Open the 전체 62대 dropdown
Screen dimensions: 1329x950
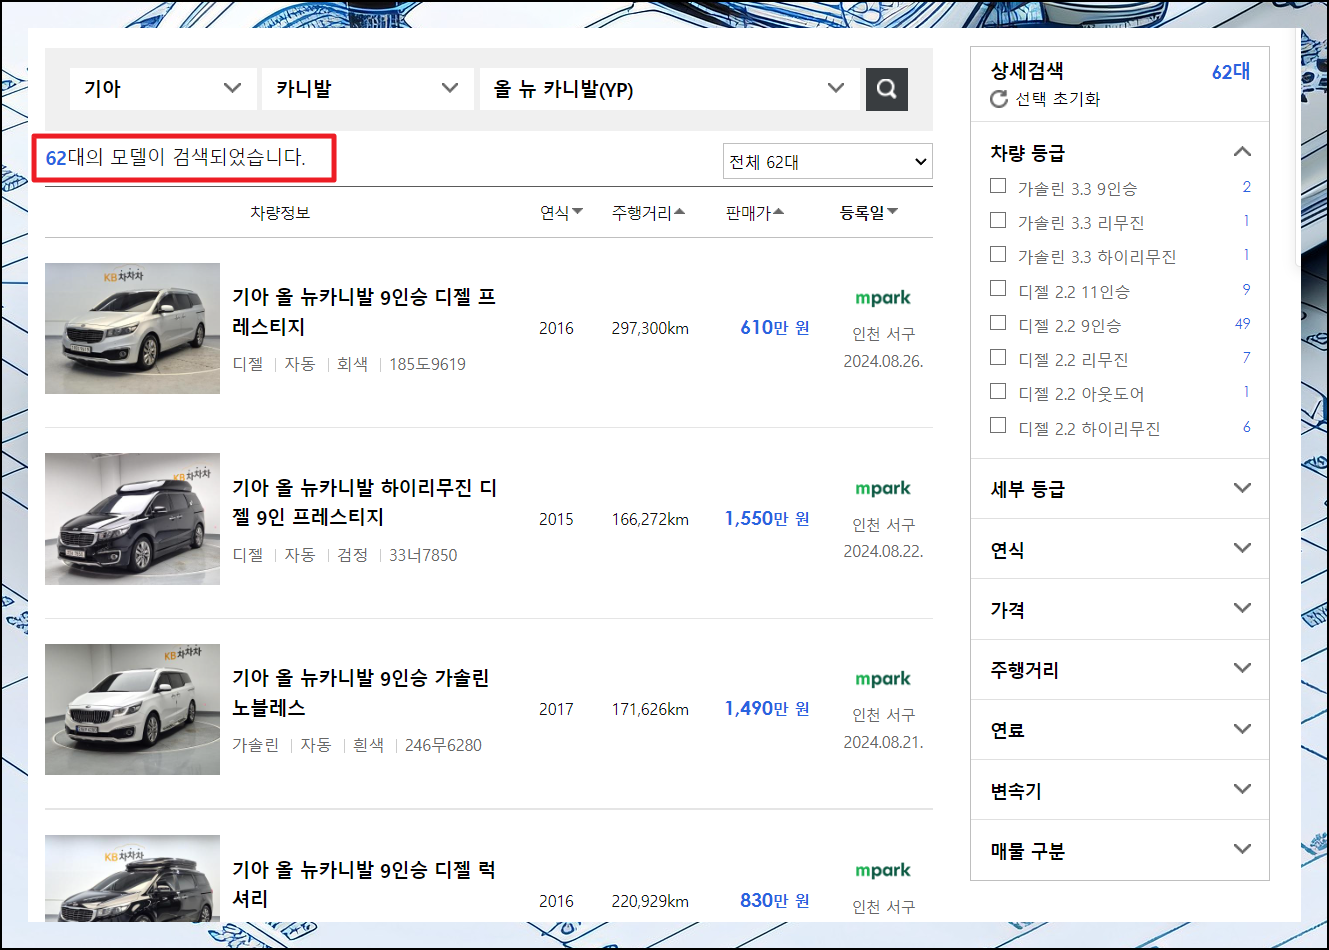pyautogui.click(x=828, y=161)
